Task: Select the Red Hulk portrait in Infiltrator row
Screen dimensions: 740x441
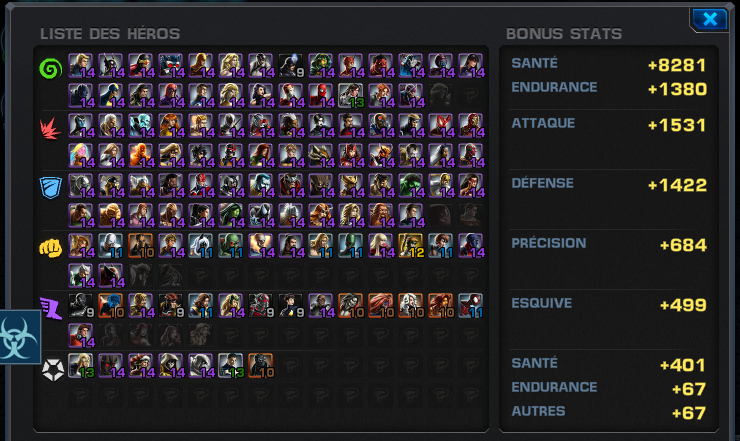Action: [382, 66]
